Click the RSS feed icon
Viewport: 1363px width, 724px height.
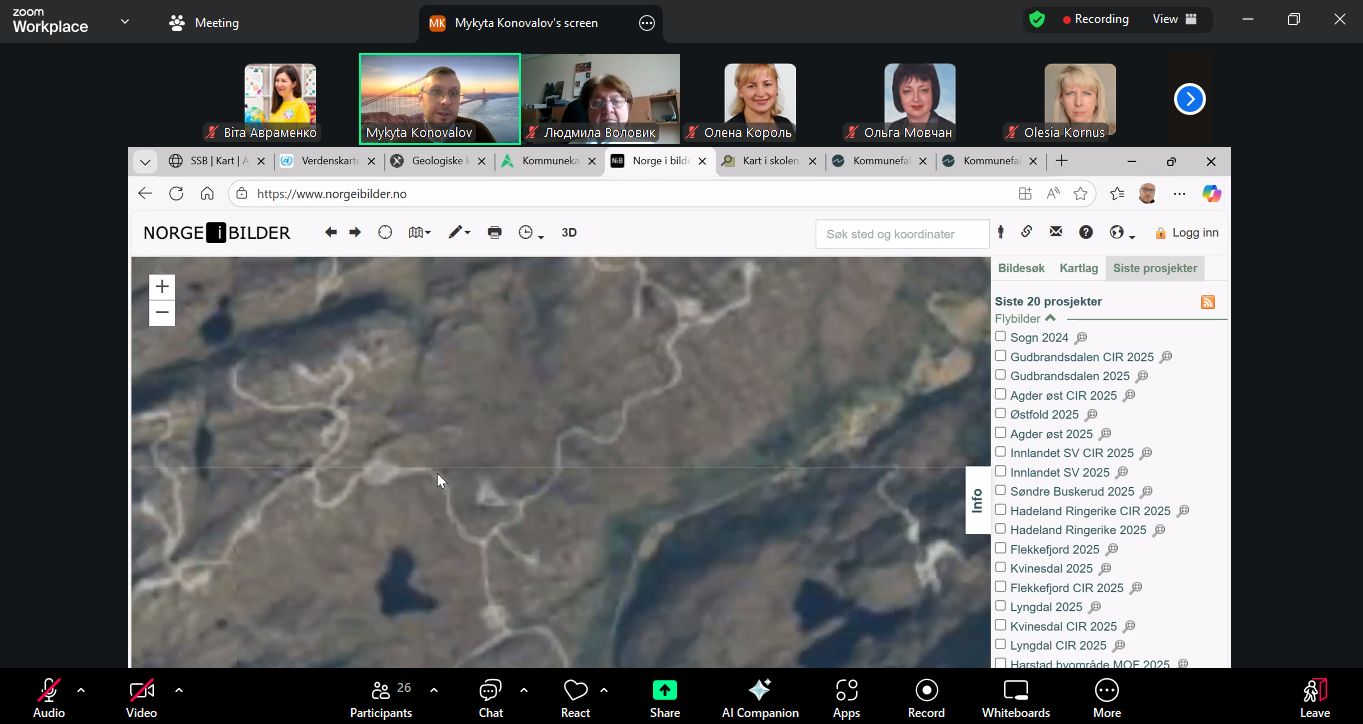click(1208, 302)
